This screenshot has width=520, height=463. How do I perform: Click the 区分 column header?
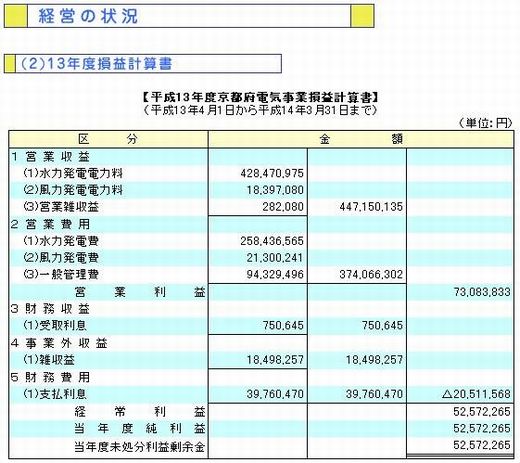(108, 139)
